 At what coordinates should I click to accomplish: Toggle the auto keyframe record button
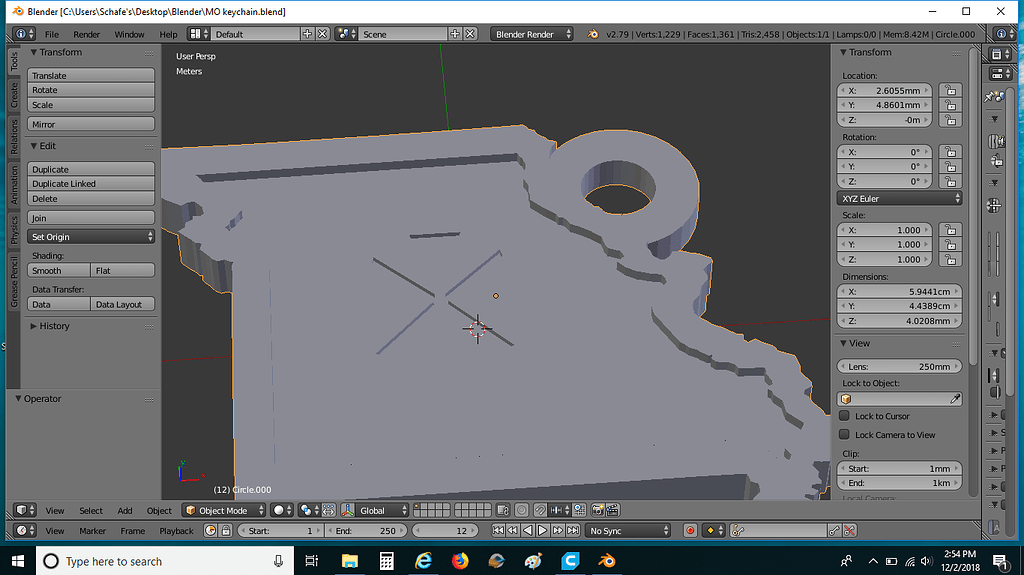click(x=690, y=531)
